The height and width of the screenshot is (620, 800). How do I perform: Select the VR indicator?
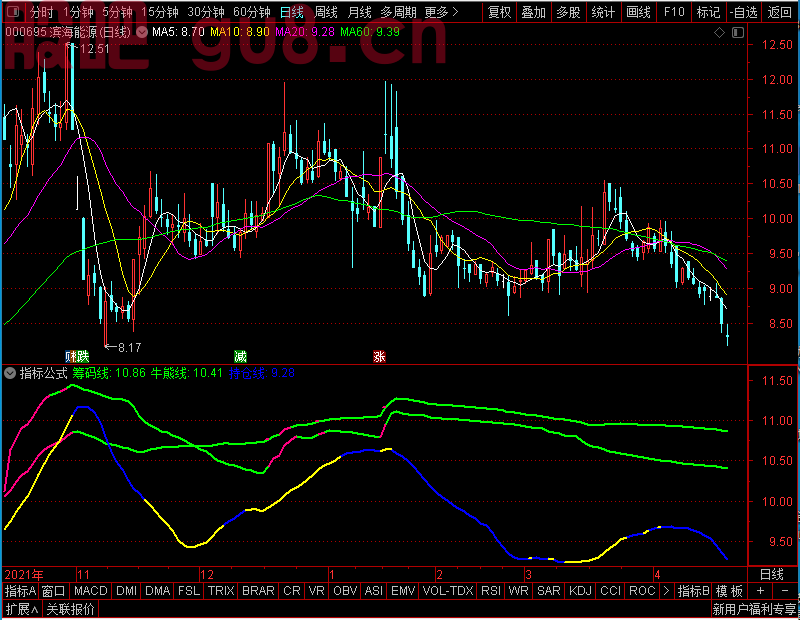pyautogui.click(x=317, y=591)
